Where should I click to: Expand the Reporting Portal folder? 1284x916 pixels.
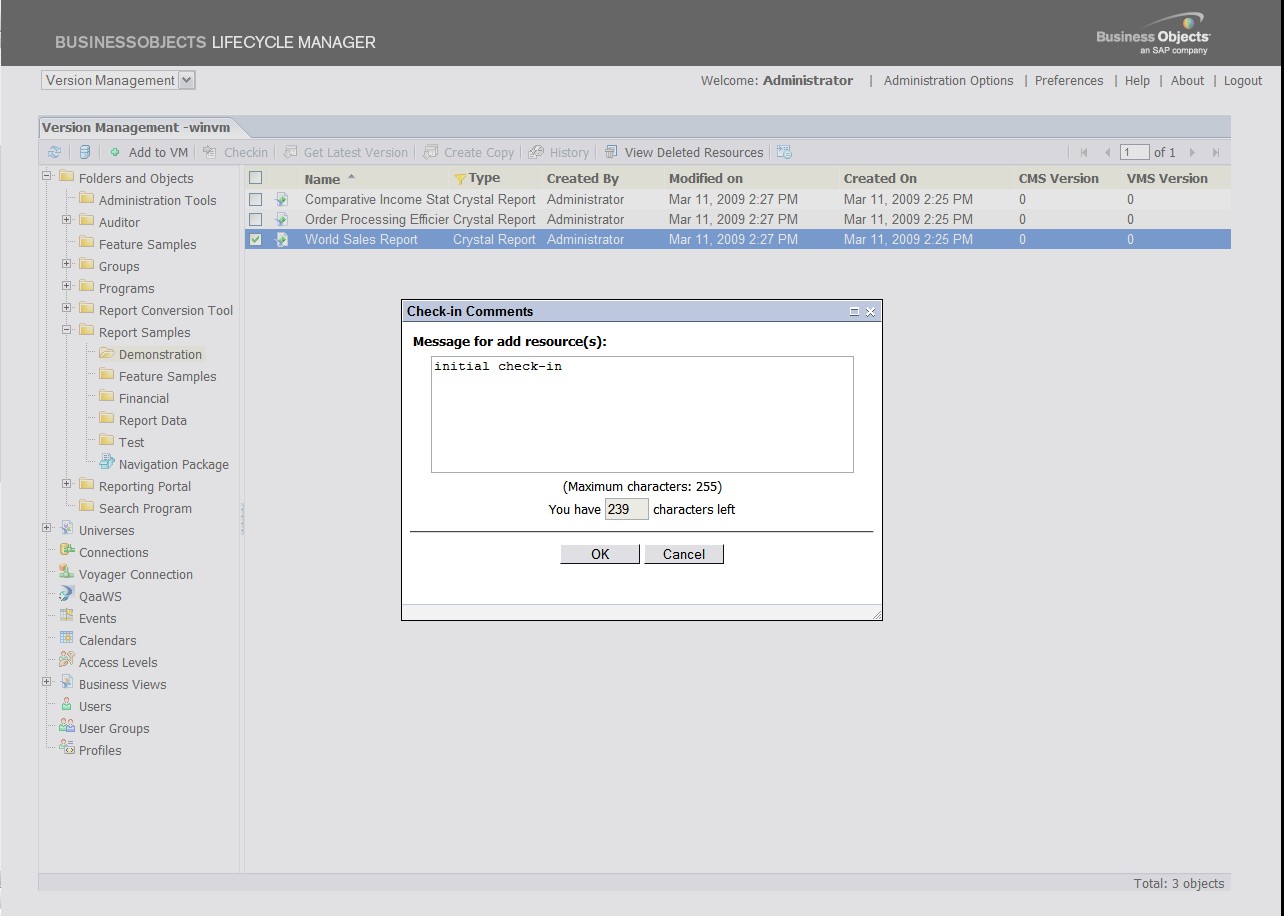[x=66, y=484]
